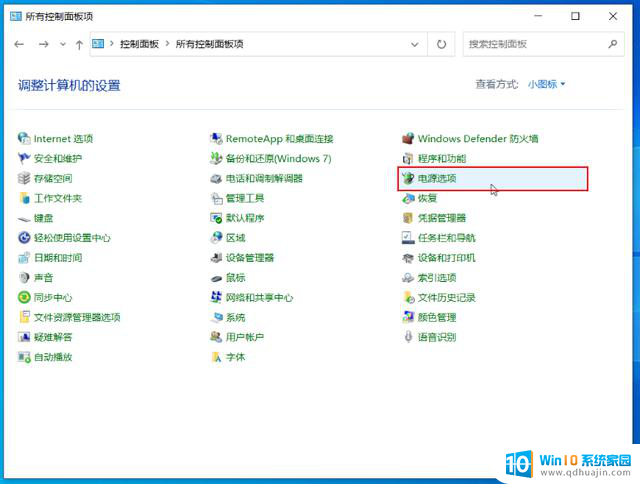The height and width of the screenshot is (484, 640).
Task: Click the 存储空间 drives icon
Action: pyautogui.click(x=24, y=178)
